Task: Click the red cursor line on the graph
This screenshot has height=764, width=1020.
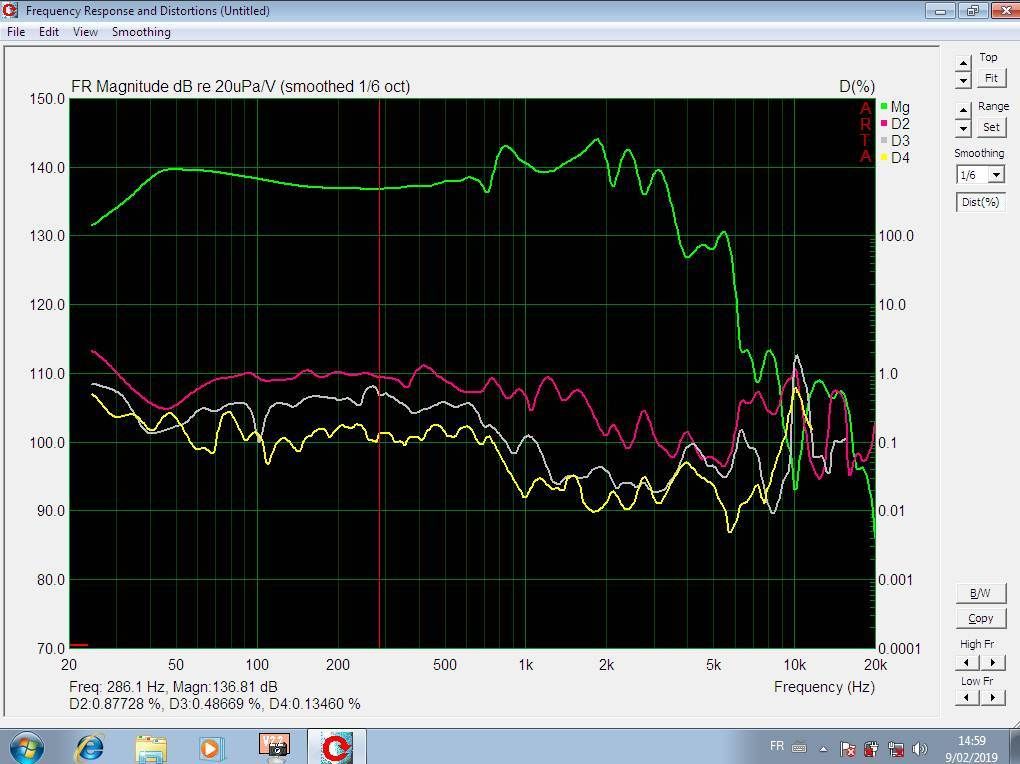Action: pyautogui.click(x=379, y=374)
